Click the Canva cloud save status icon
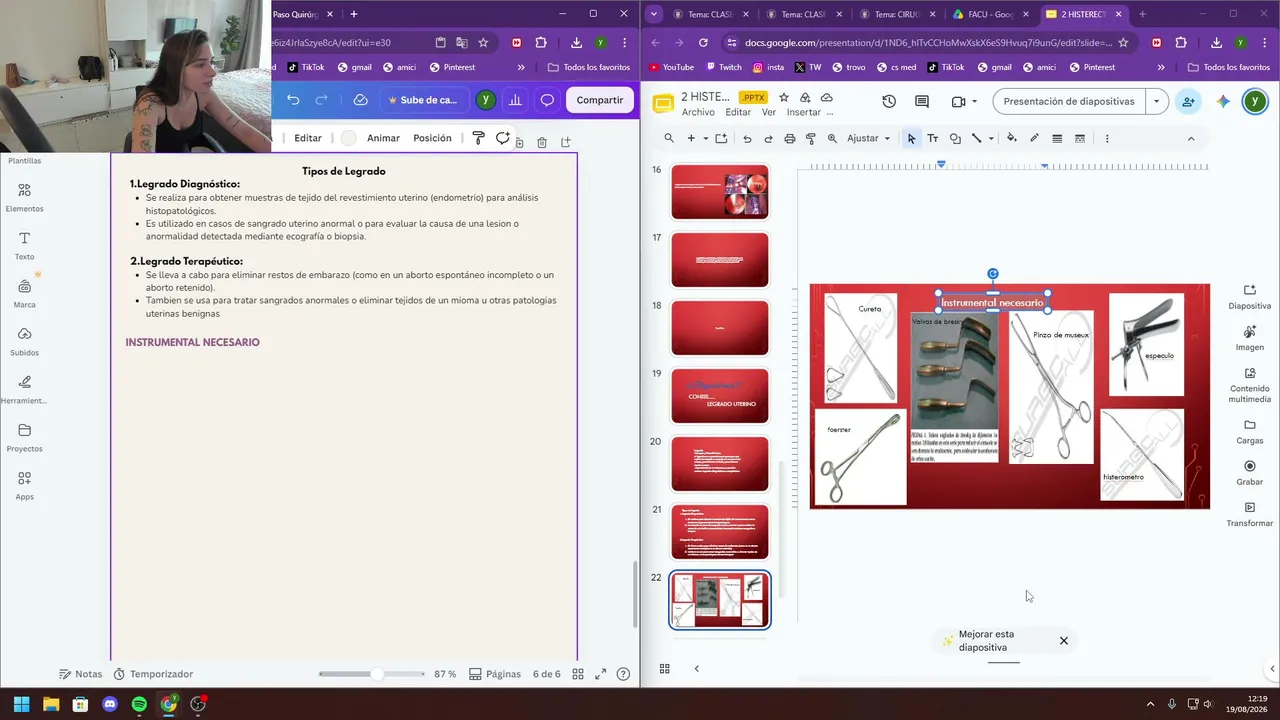The image size is (1280, 720). [x=361, y=100]
